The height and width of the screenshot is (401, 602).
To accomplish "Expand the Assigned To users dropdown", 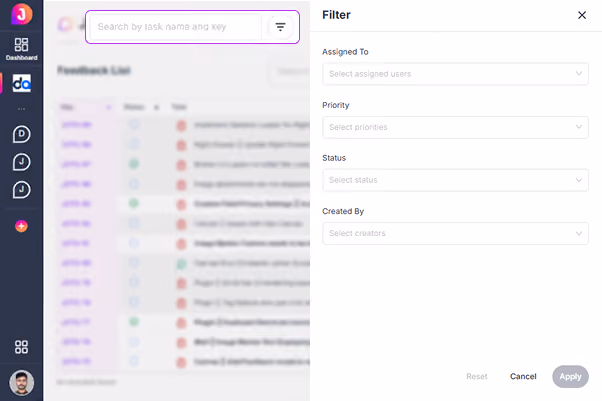I will pos(455,74).
